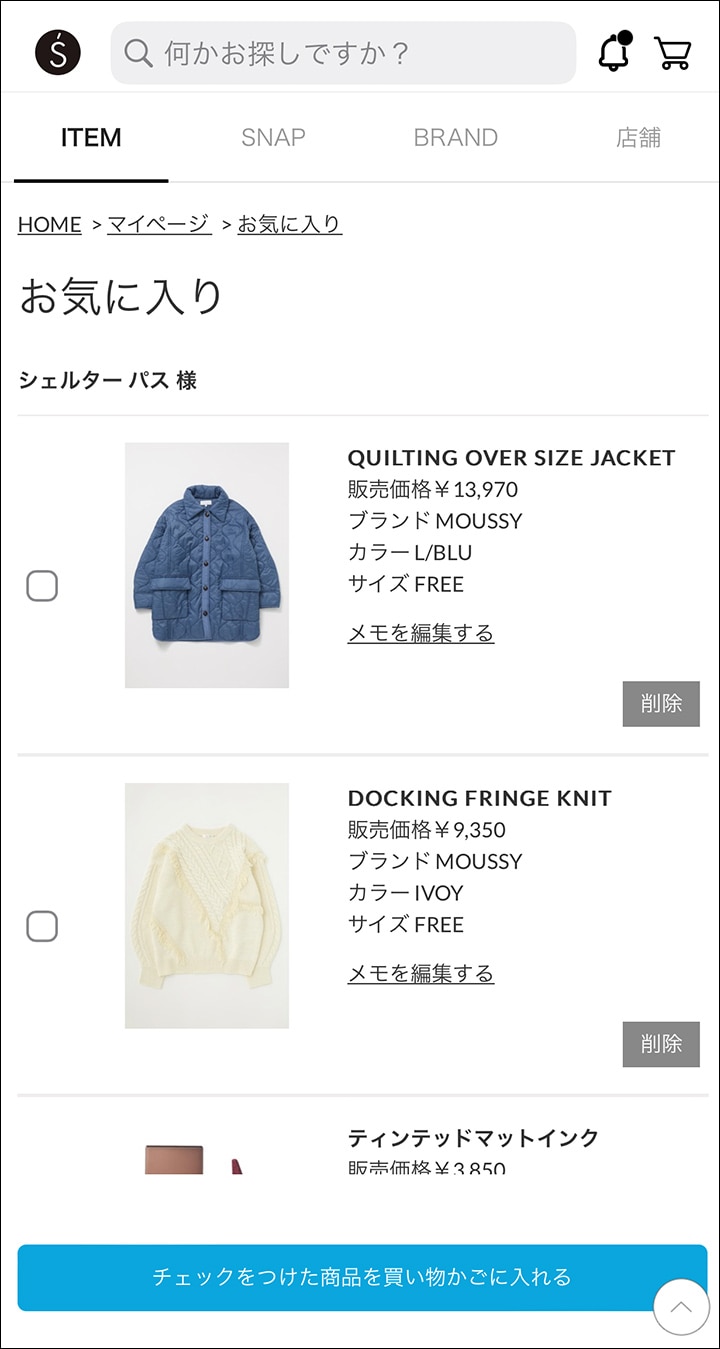
Task: Edit memo for the quilting jacket
Action: (420, 633)
